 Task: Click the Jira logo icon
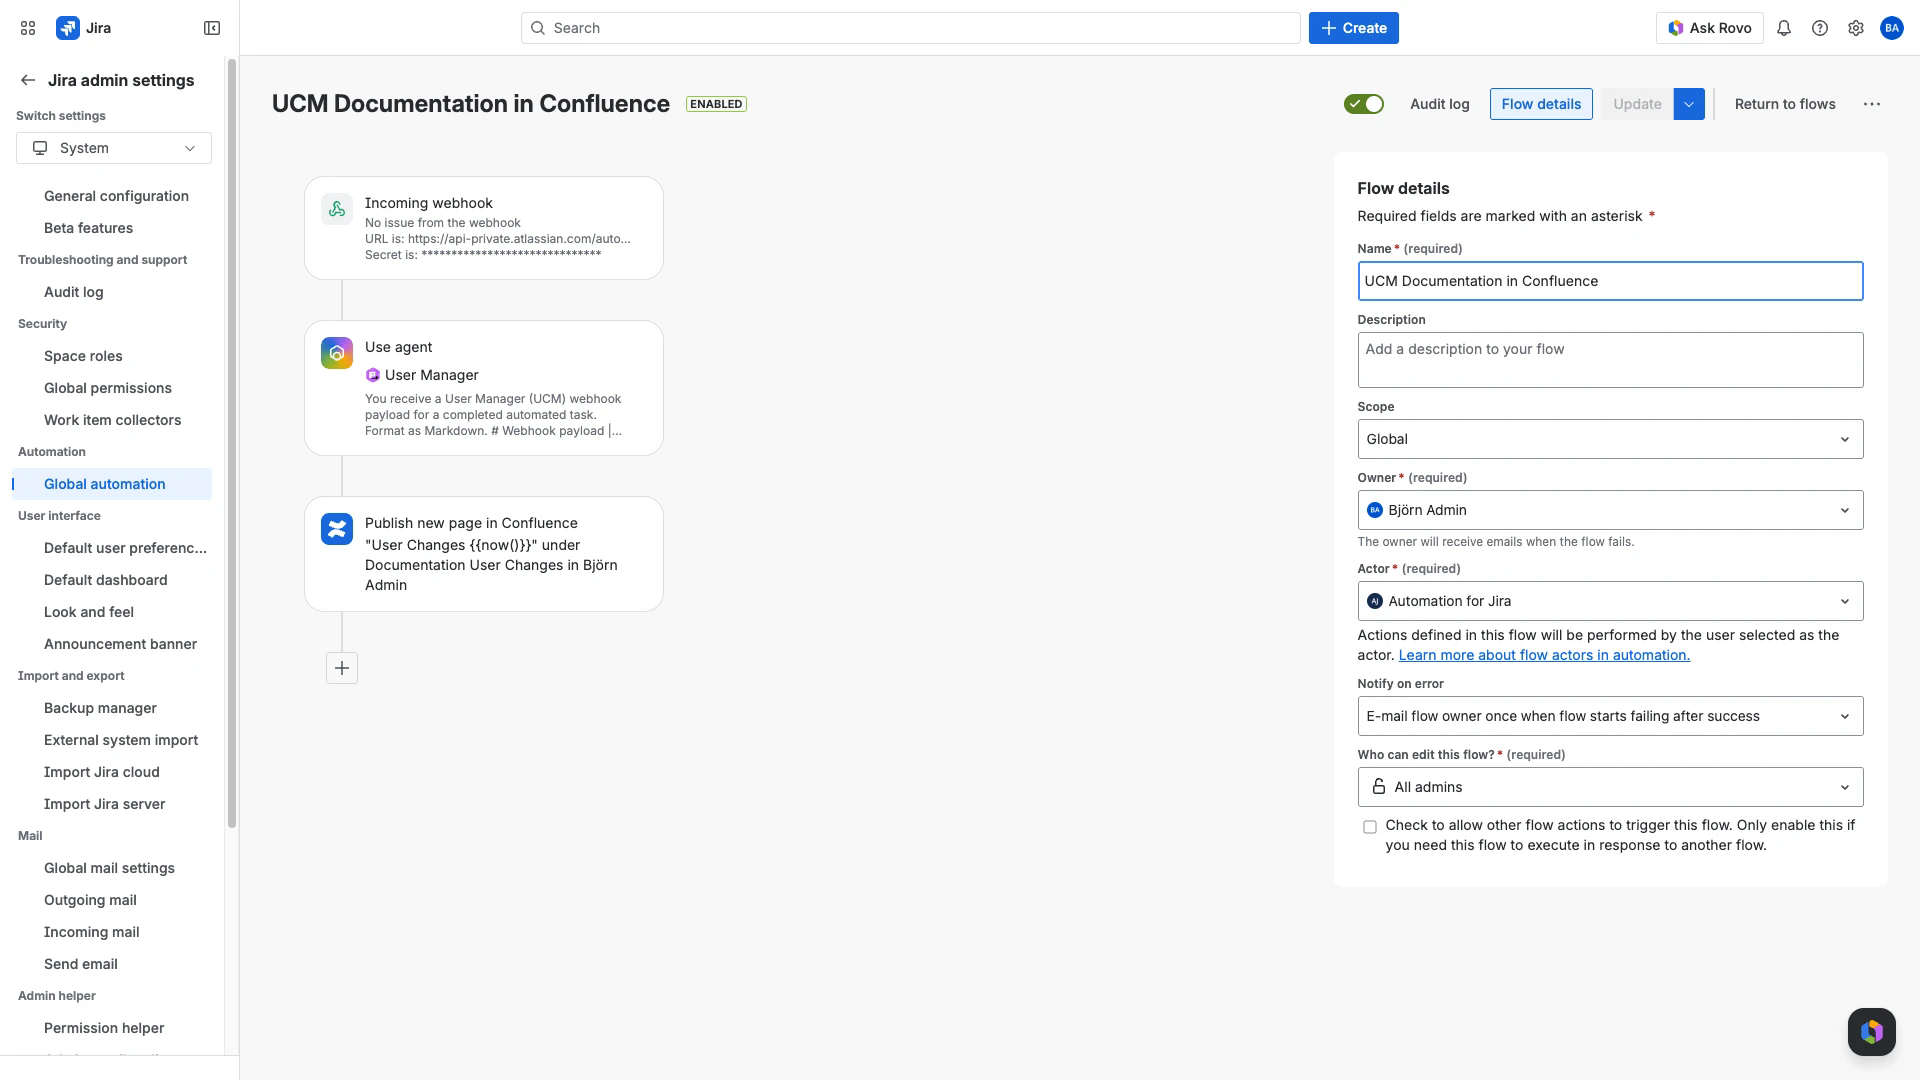point(68,28)
